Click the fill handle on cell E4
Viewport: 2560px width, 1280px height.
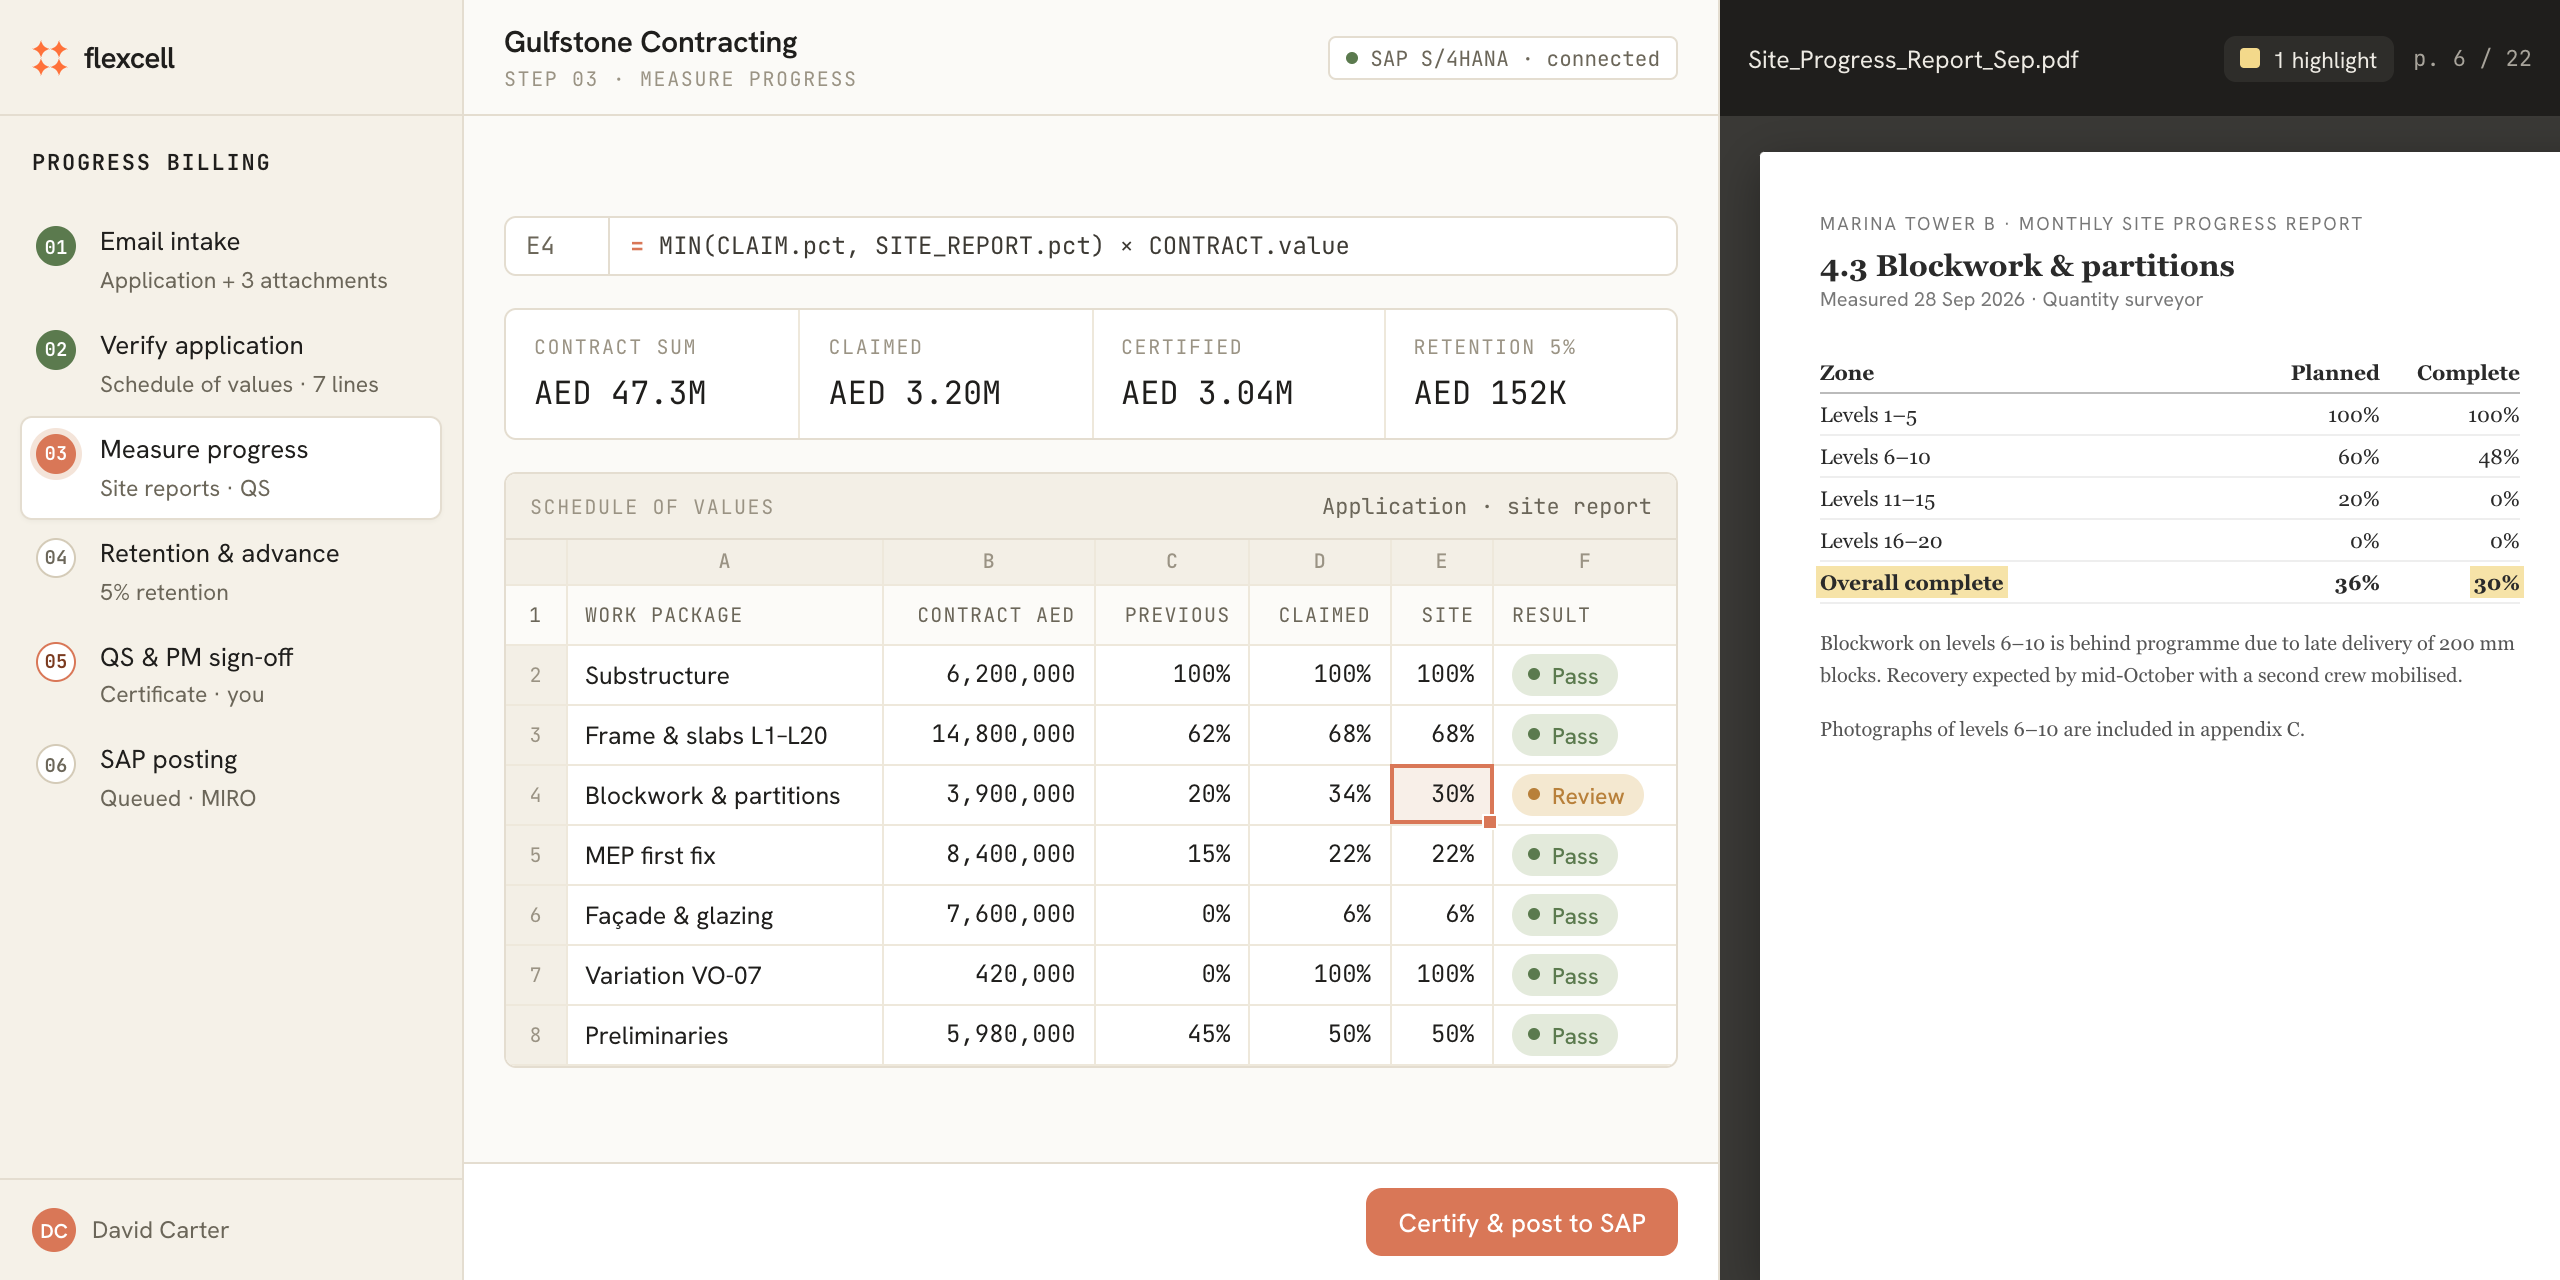[1490, 822]
